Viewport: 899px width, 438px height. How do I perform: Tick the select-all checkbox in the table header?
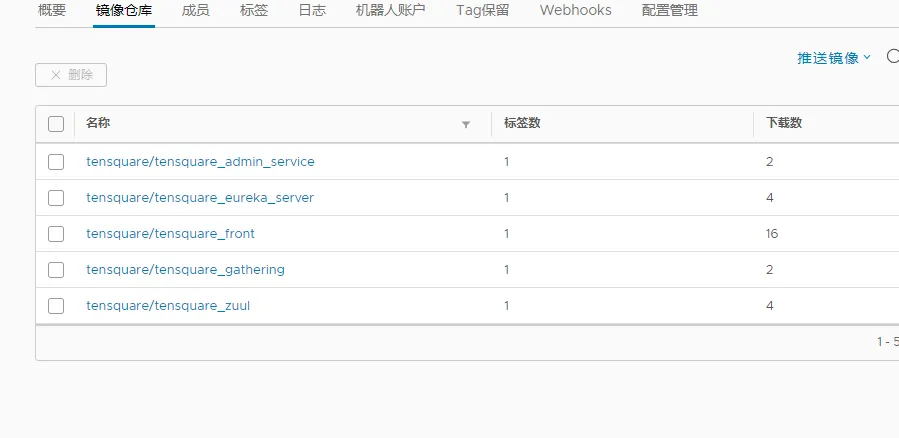(x=56, y=124)
